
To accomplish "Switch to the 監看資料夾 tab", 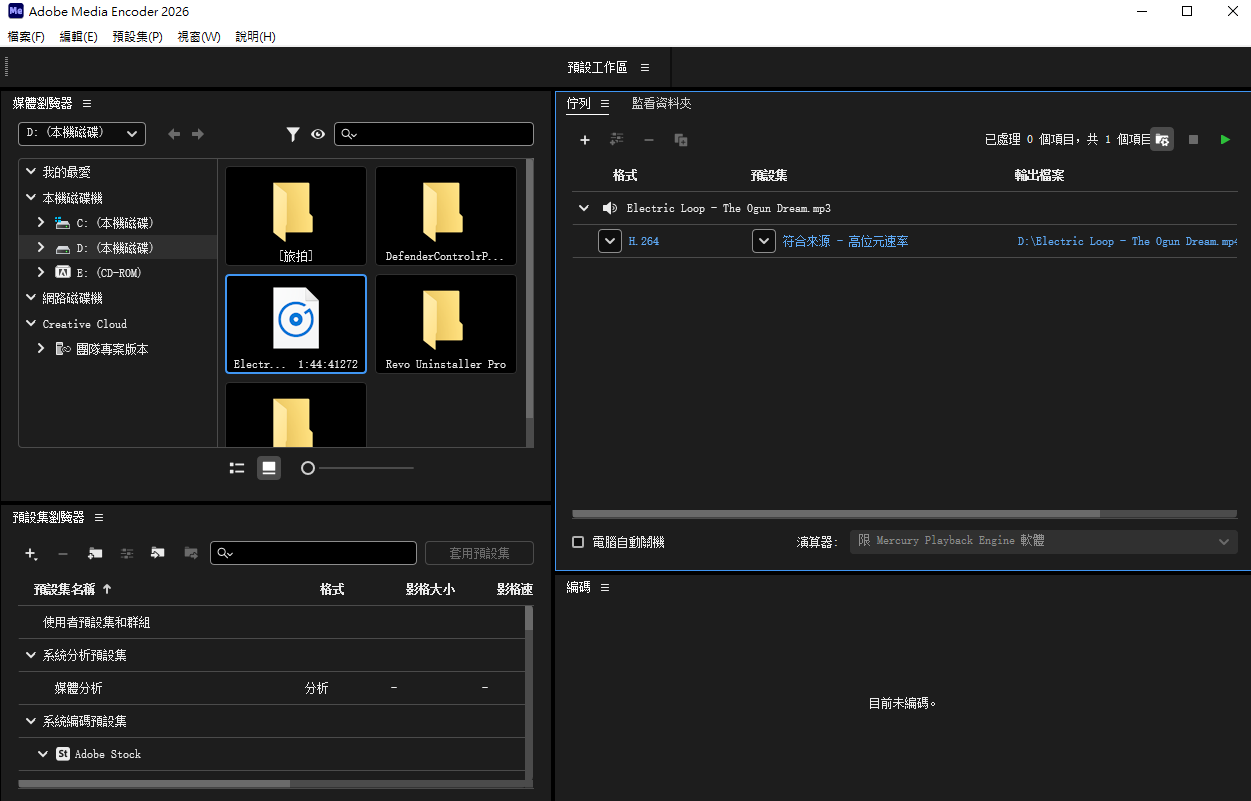I will tap(661, 103).
